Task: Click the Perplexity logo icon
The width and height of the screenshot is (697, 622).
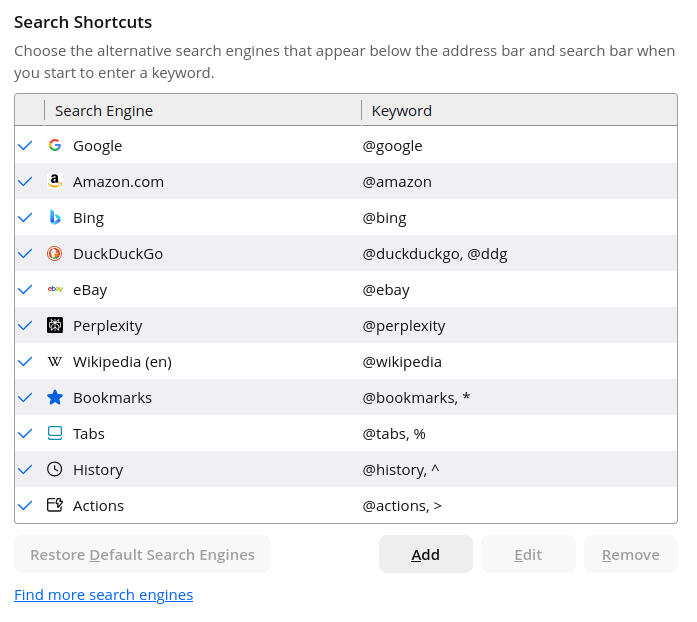Action: click(55, 325)
